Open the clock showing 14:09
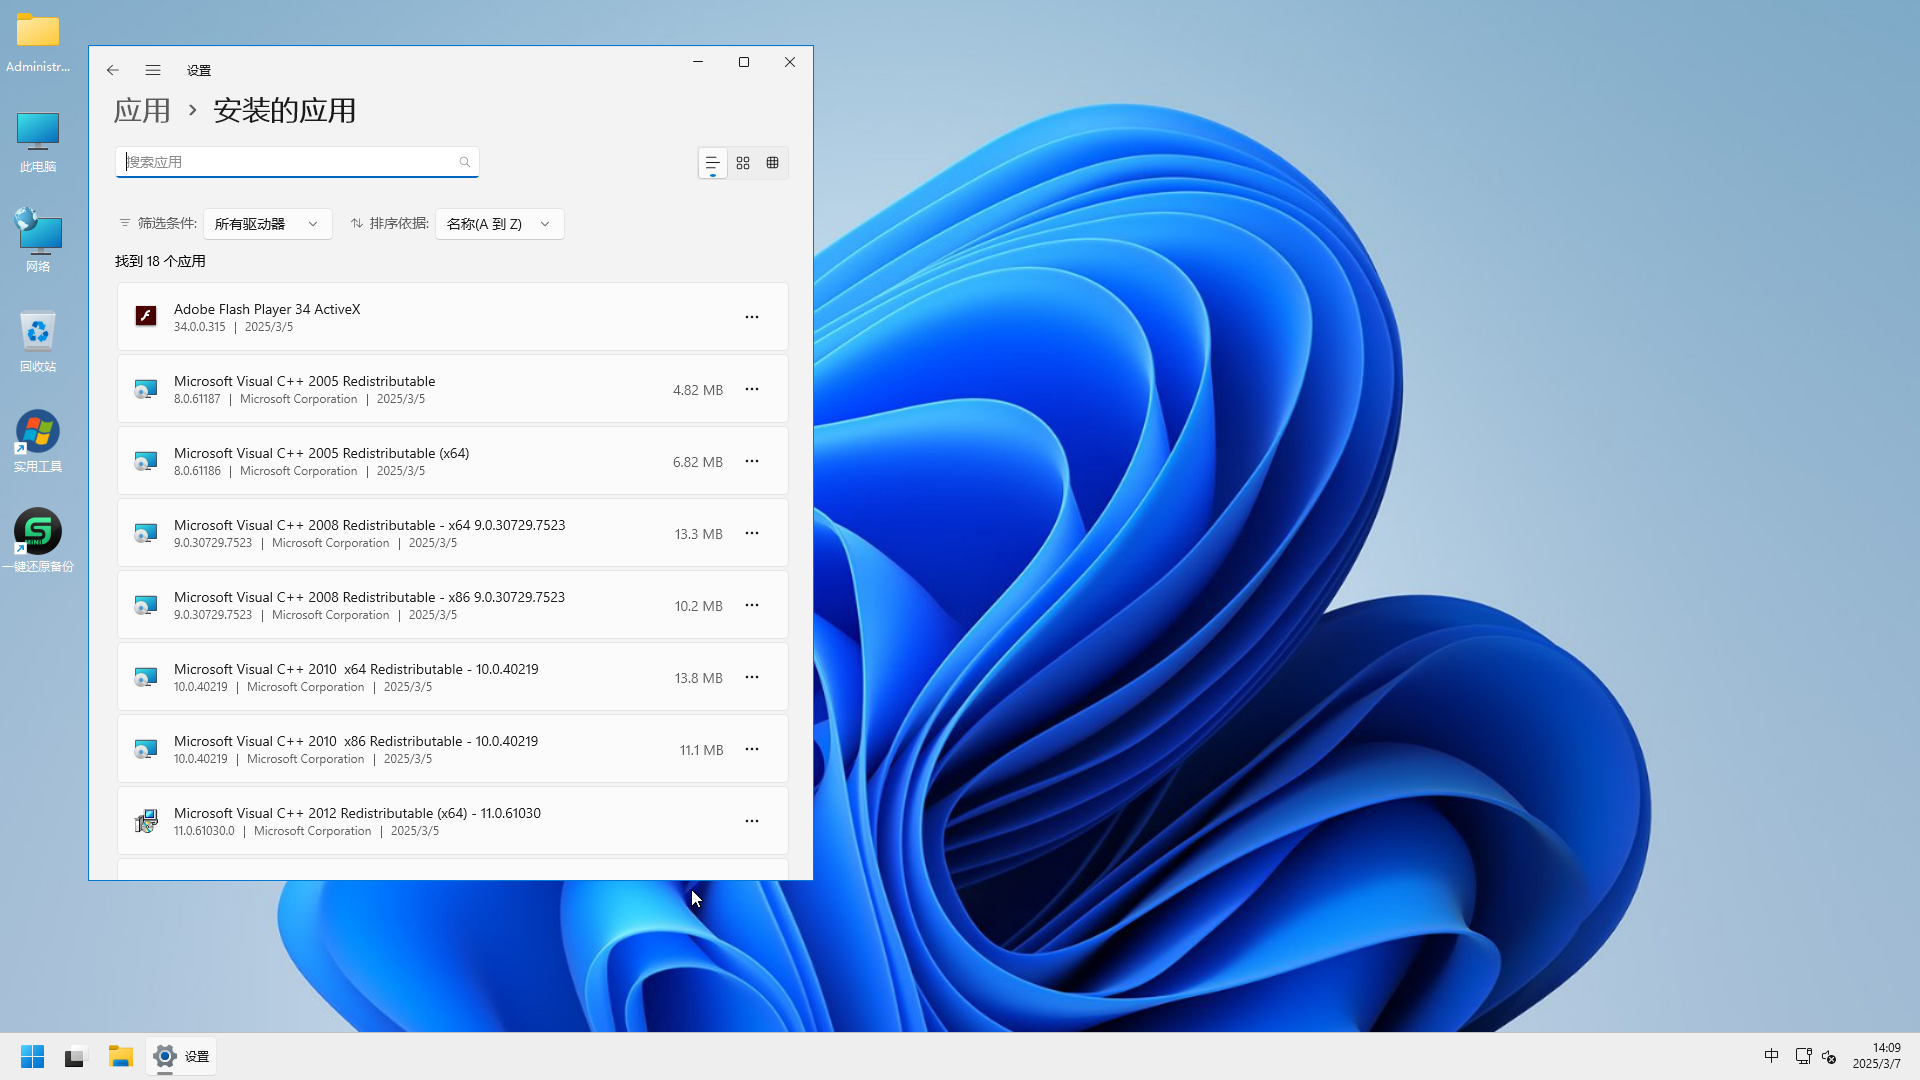The width and height of the screenshot is (1920, 1080). (1877, 1056)
